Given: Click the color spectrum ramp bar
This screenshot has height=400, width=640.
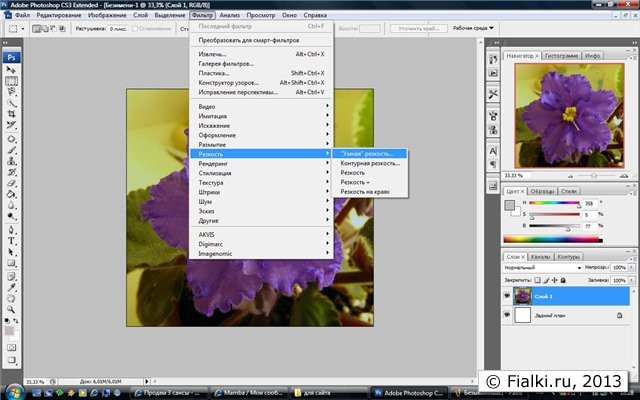Looking at the screenshot, I should pyautogui.click(x=553, y=240).
